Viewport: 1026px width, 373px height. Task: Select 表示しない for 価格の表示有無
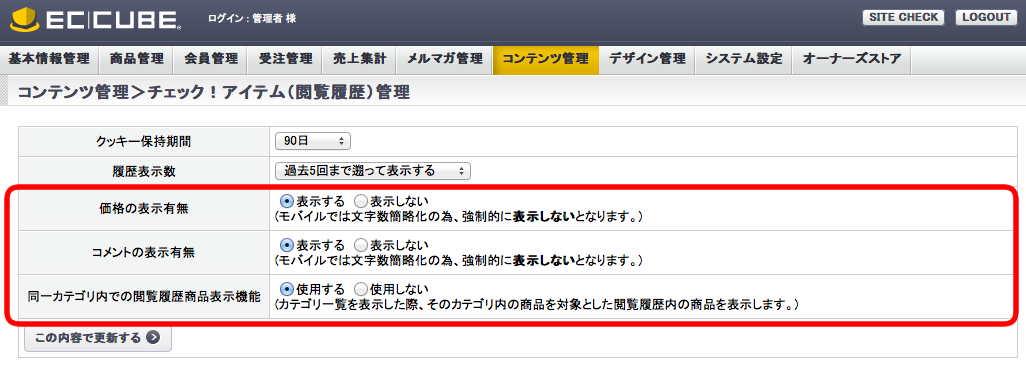click(360, 201)
